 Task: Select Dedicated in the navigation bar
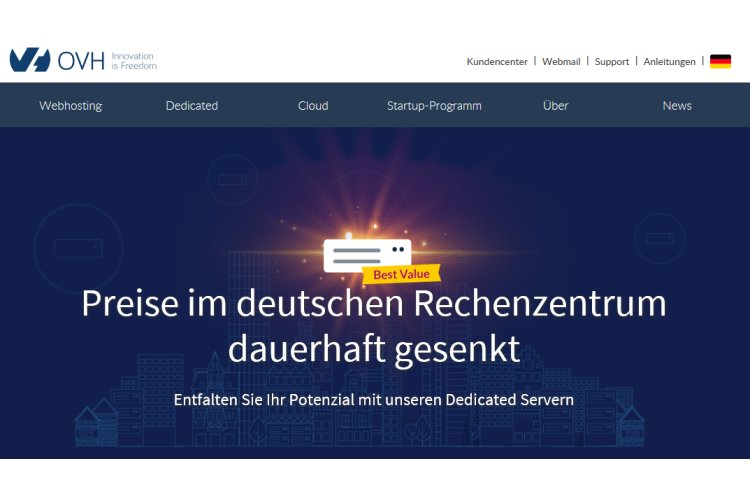pos(192,106)
